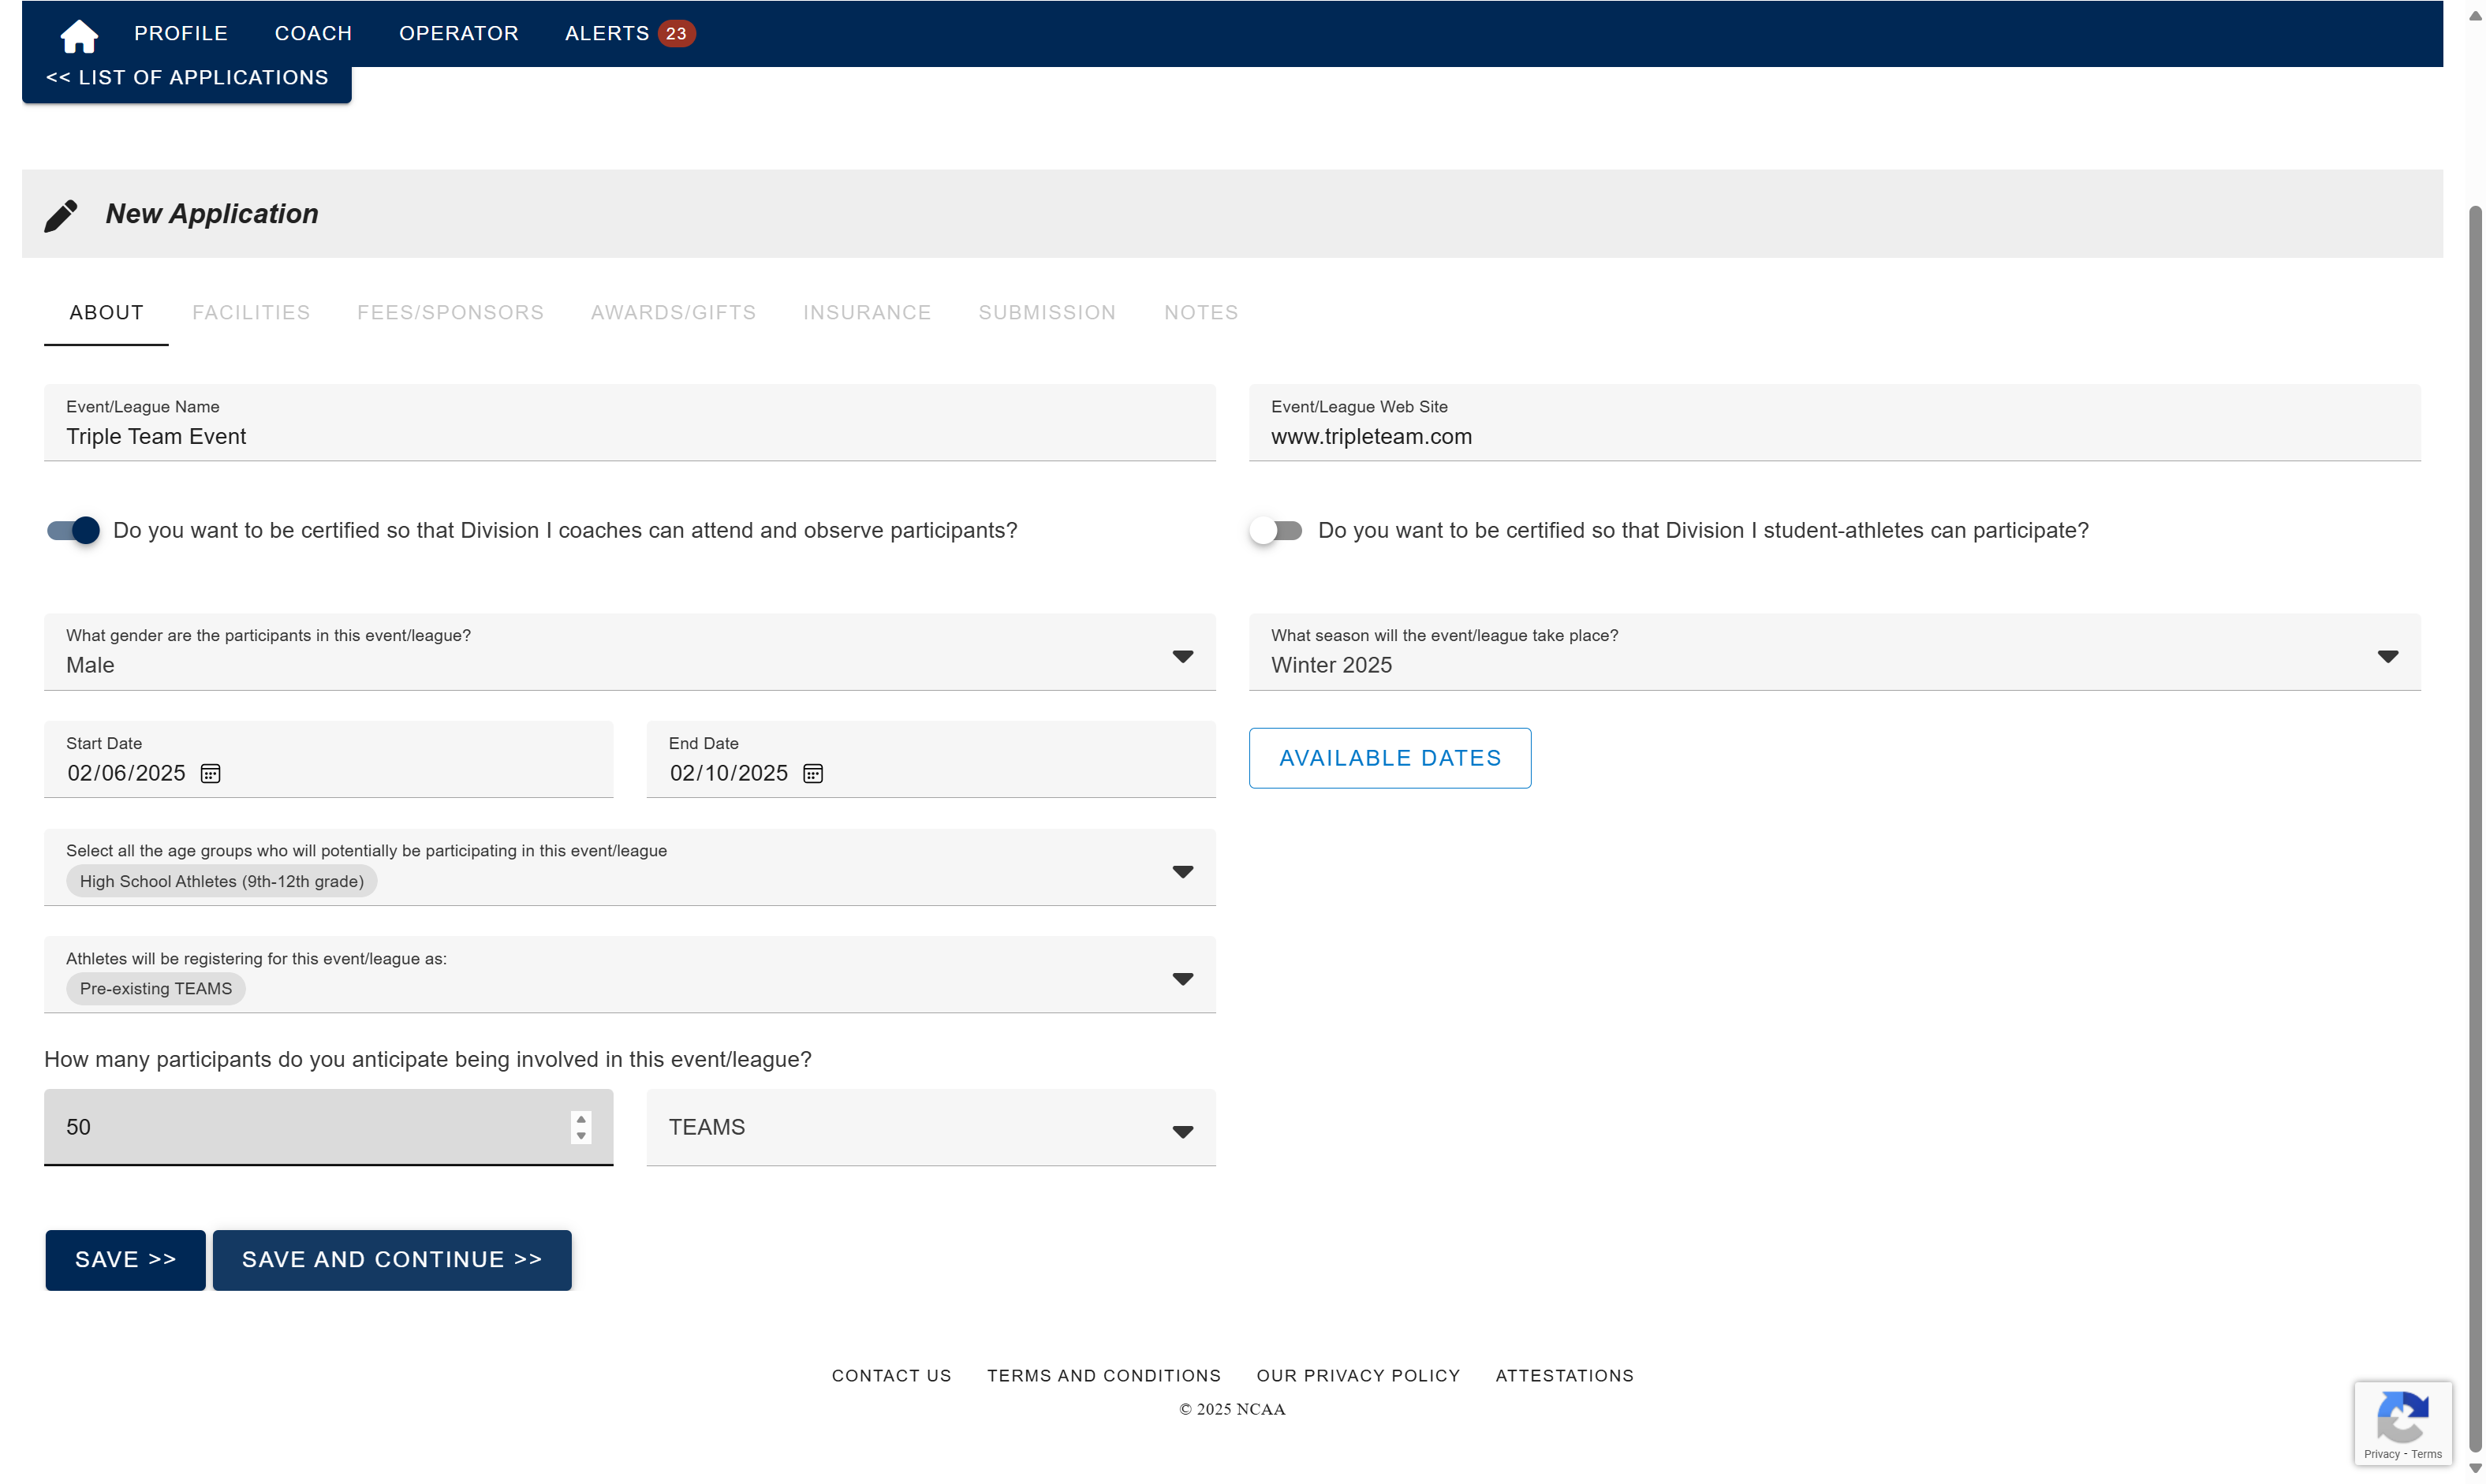Enable Division I student-athletes participation switch
Screen dimensions: 2486x1484
click(x=1276, y=530)
